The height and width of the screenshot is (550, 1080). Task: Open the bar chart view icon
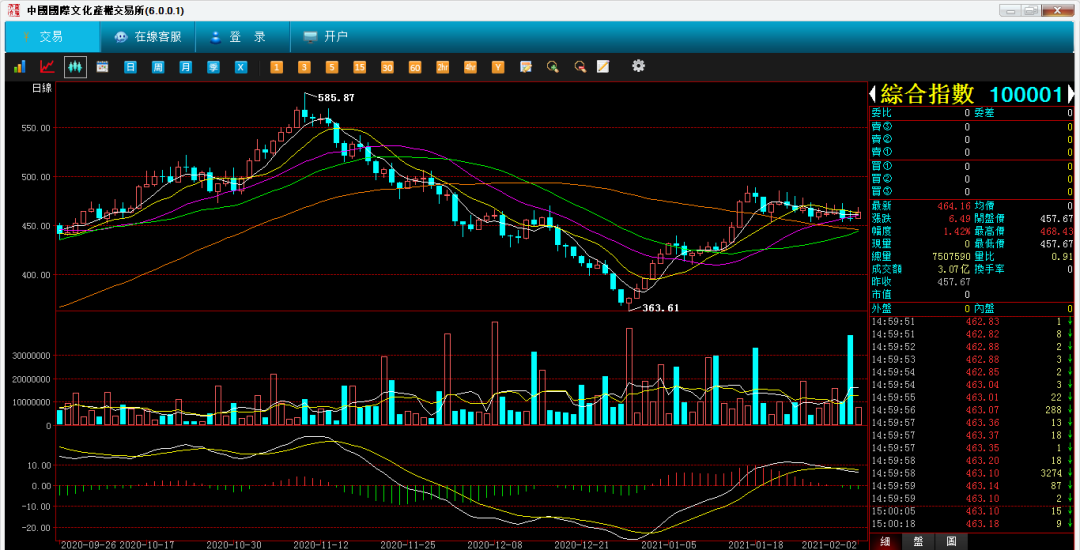pos(19,67)
